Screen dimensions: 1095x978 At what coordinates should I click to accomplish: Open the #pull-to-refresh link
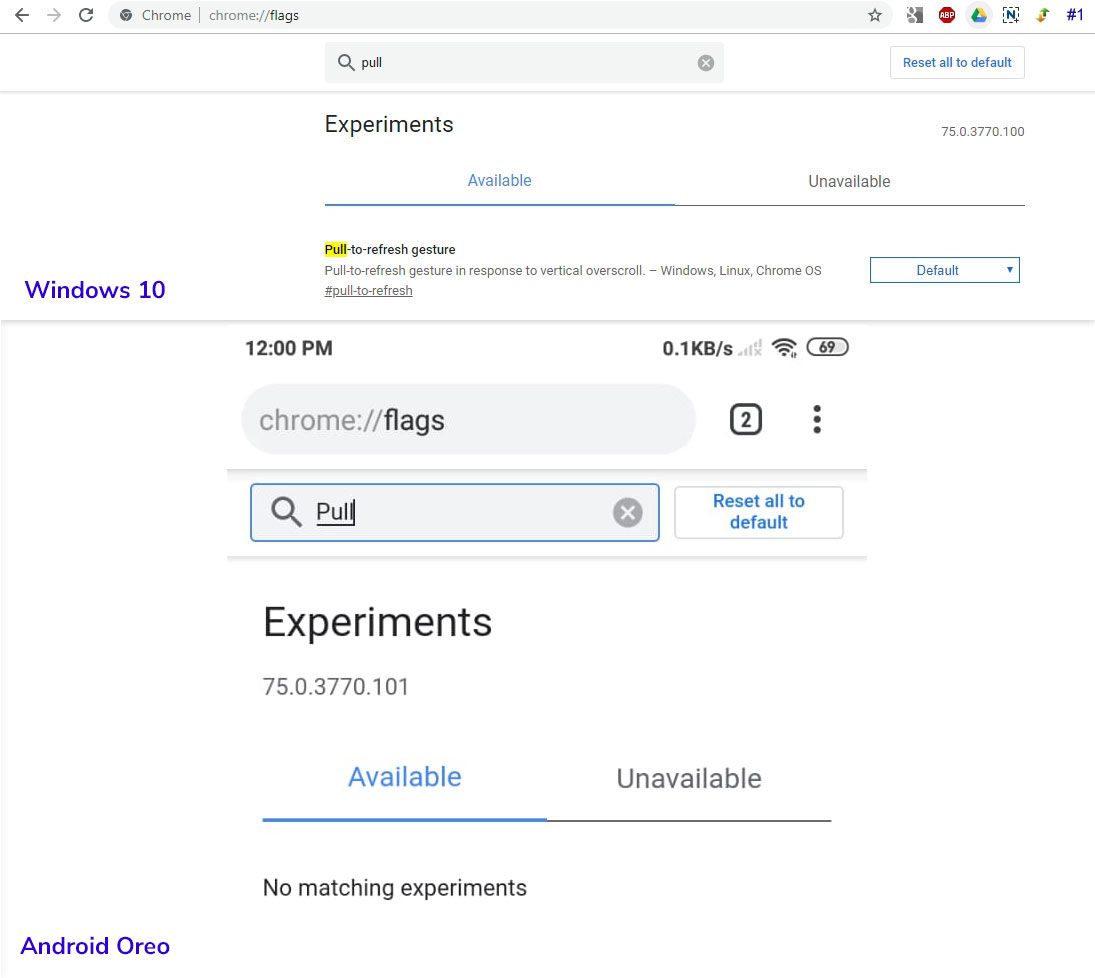(x=368, y=290)
